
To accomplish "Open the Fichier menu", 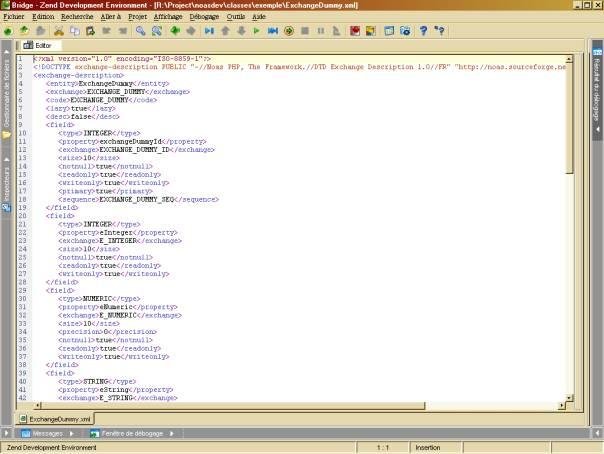I will pyautogui.click(x=14, y=17).
